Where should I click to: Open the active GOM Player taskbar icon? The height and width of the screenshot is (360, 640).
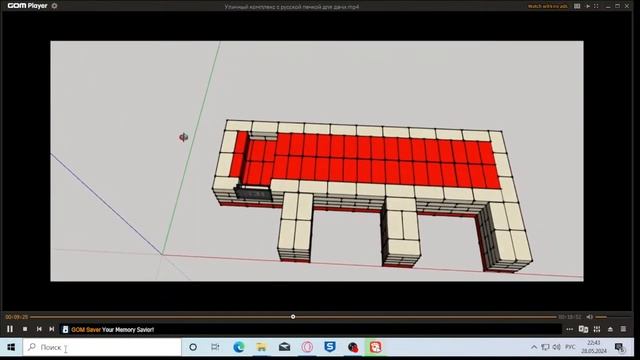(376, 347)
